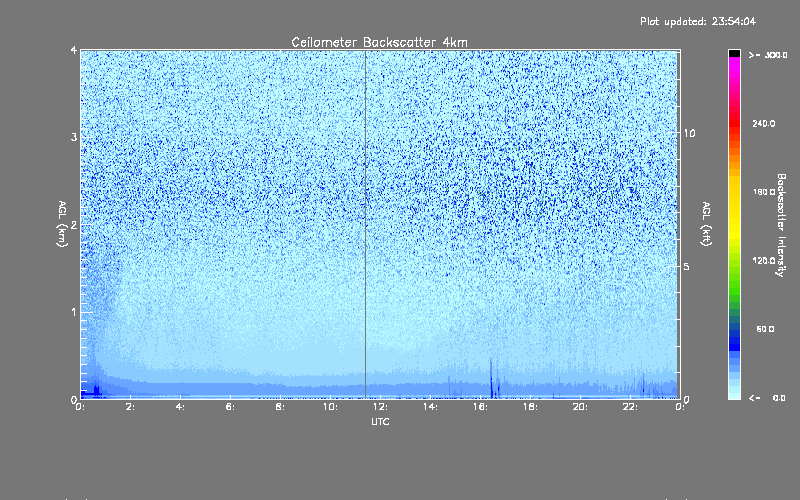Viewport: 800px width, 500px height.
Task: Click the 'Backscatter Intensity' colorbar label
Action: [x=781, y=225]
